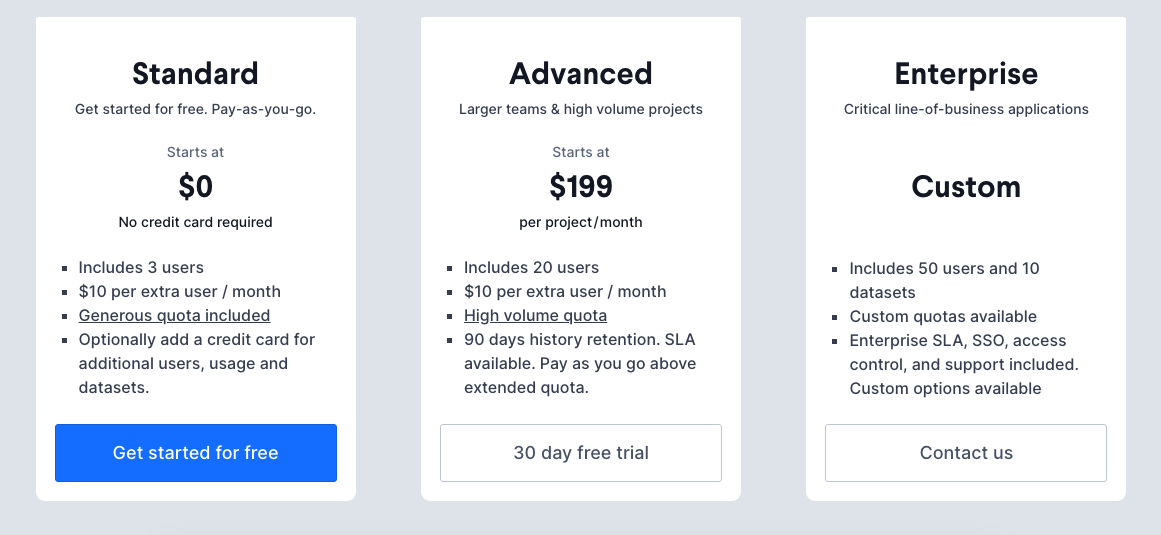Viewport: 1161px width, 535px height.
Task: Click the Custom pricing label
Action: tap(966, 187)
